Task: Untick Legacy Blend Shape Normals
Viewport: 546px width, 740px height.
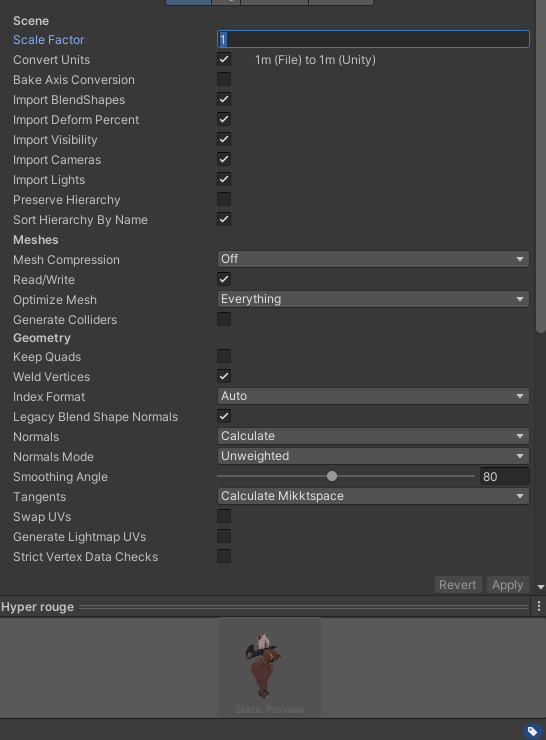Action: 224,416
